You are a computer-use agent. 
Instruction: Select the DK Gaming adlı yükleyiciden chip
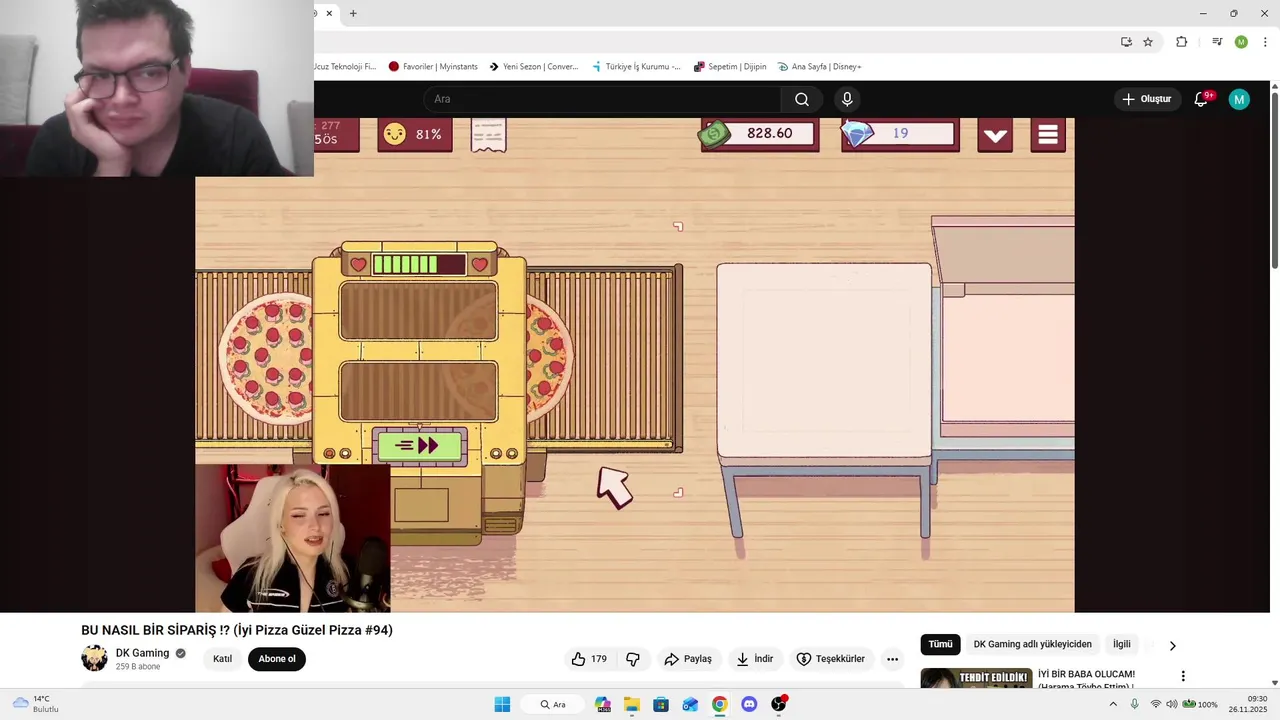(x=1032, y=645)
